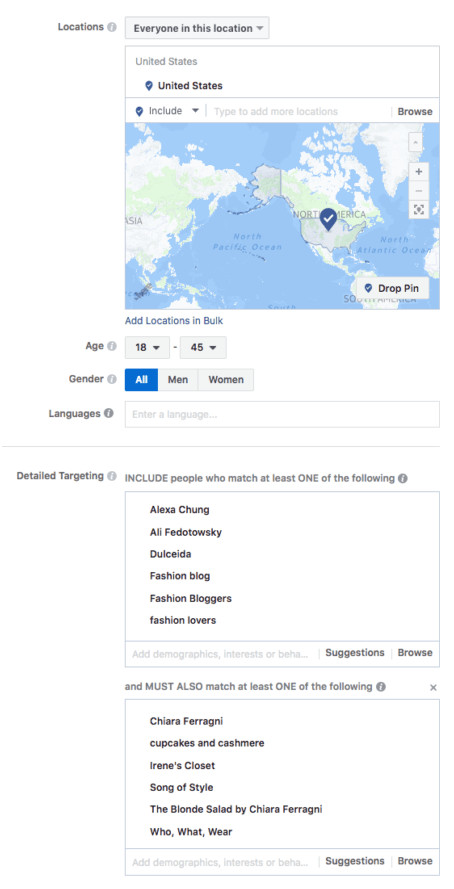Zoom in on the map
454x889 pixels.
pyautogui.click(x=418, y=171)
